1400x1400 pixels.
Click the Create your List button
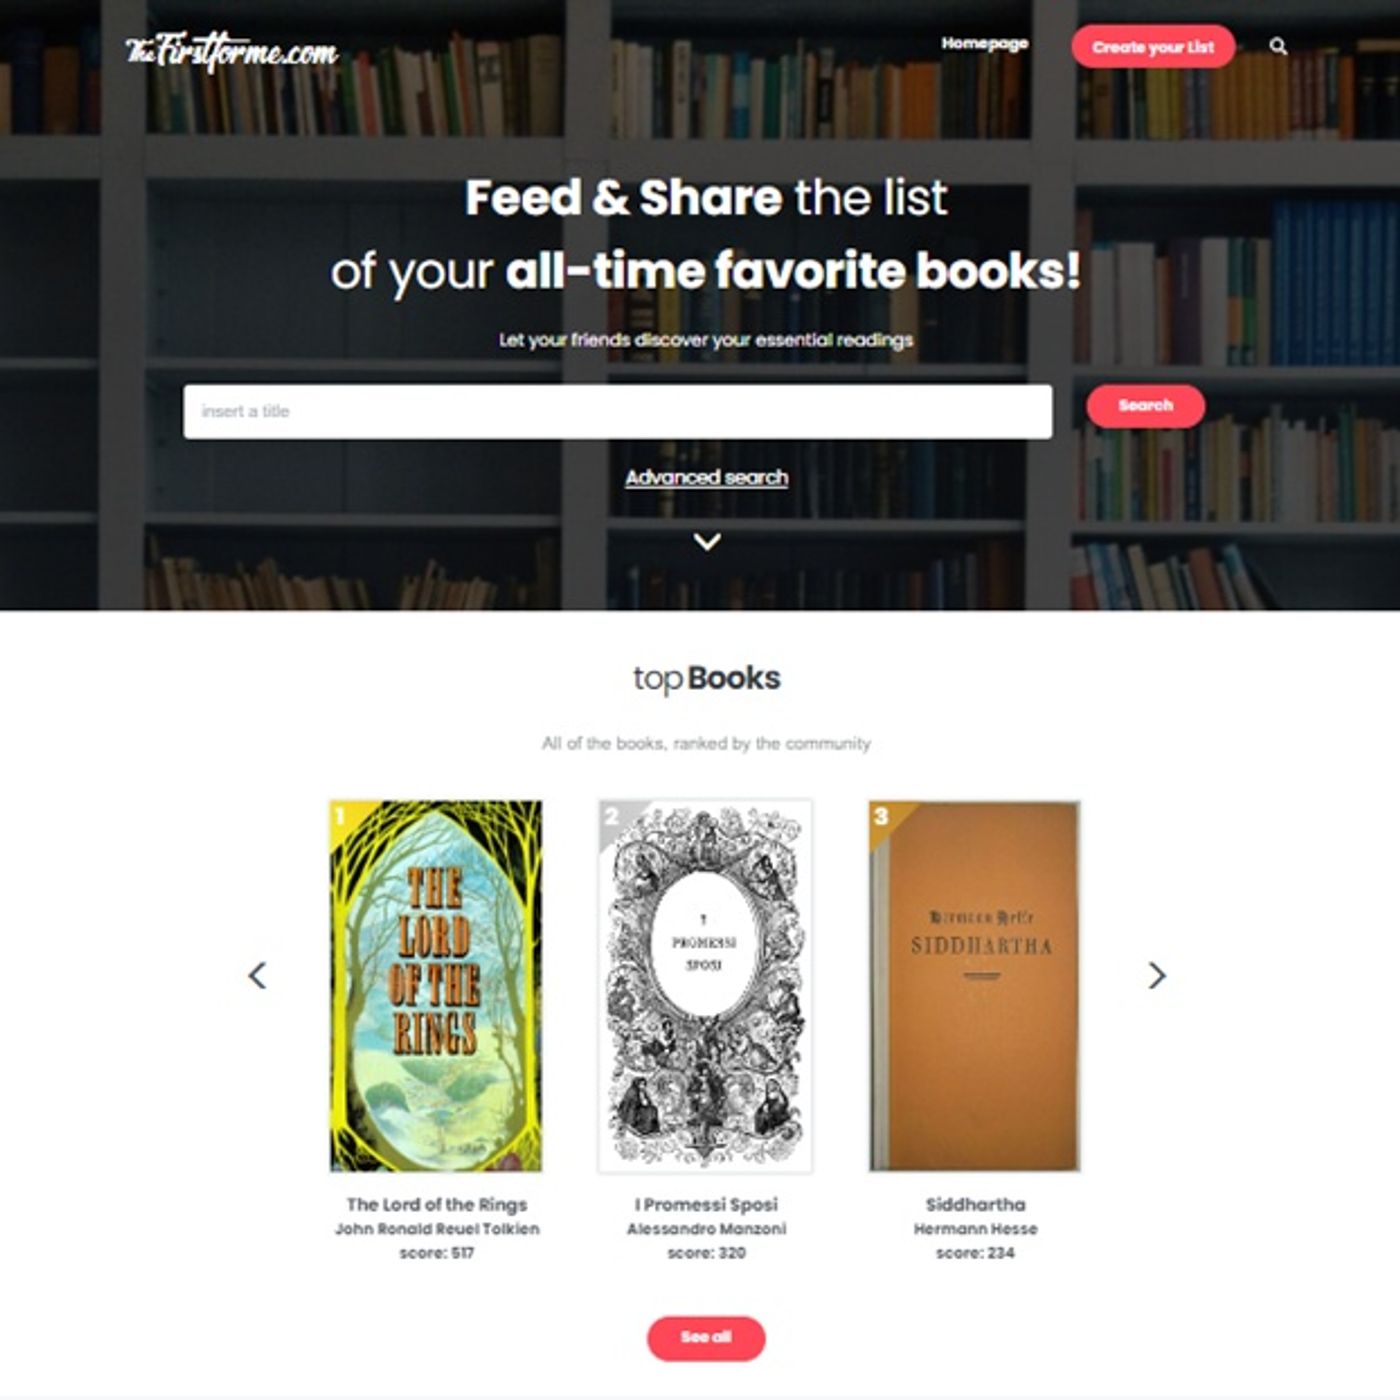pyautogui.click(x=1153, y=47)
